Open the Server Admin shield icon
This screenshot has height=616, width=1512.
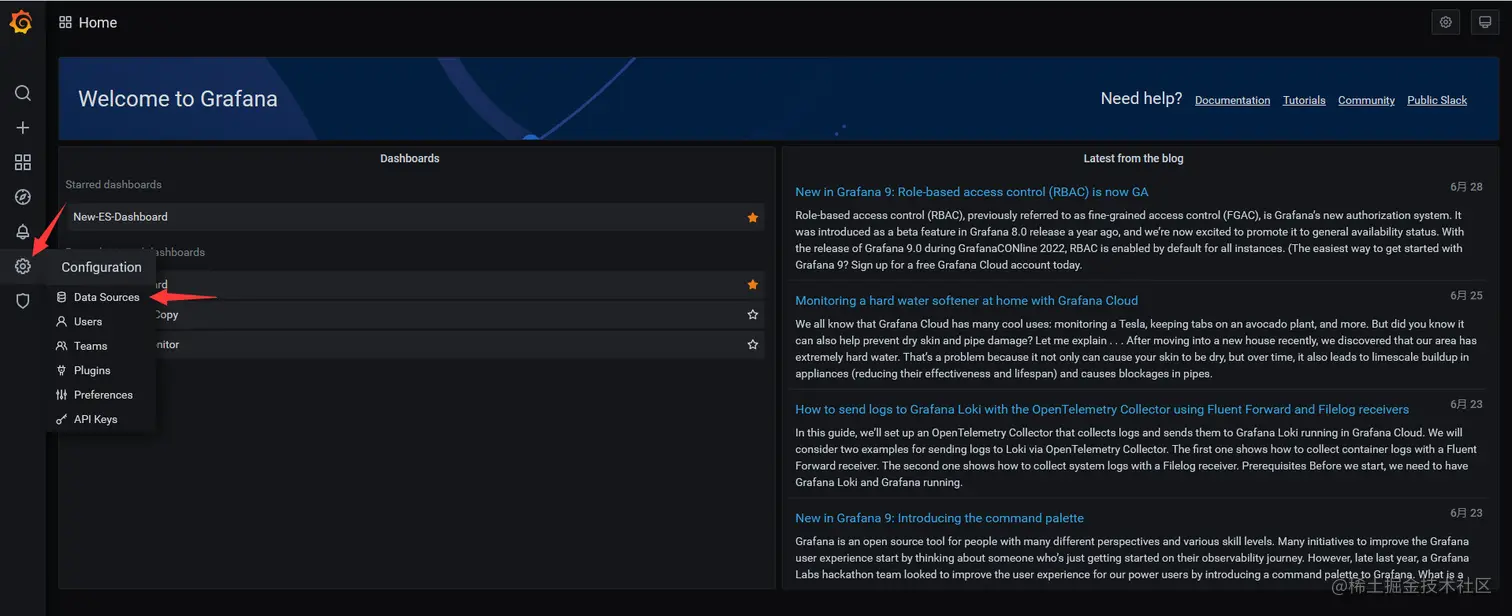tap(22, 301)
